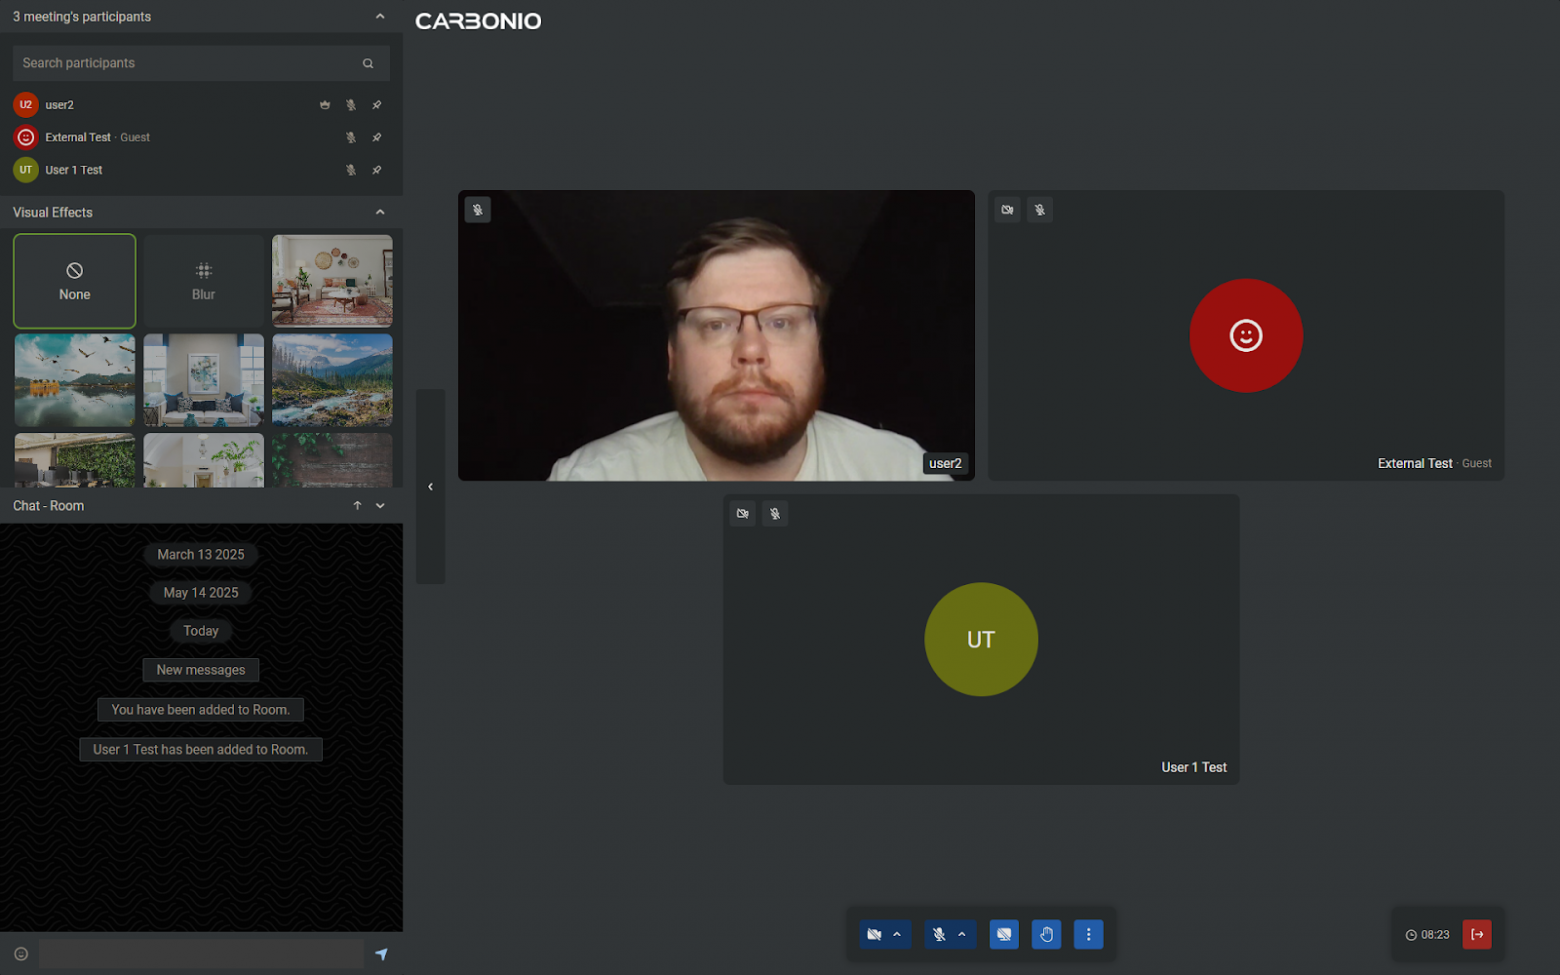Open the more options menu
Image resolution: width=1560 pixels, height=975 pixels.
coord(1088,934)
